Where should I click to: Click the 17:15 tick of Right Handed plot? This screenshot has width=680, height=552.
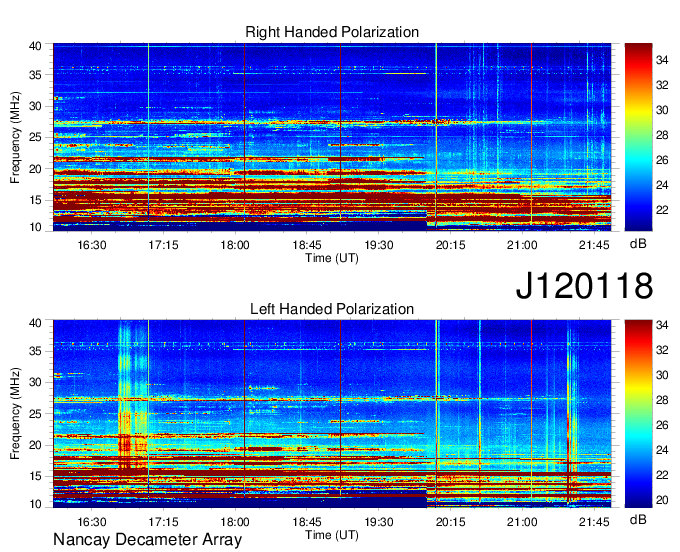(163, 245)
